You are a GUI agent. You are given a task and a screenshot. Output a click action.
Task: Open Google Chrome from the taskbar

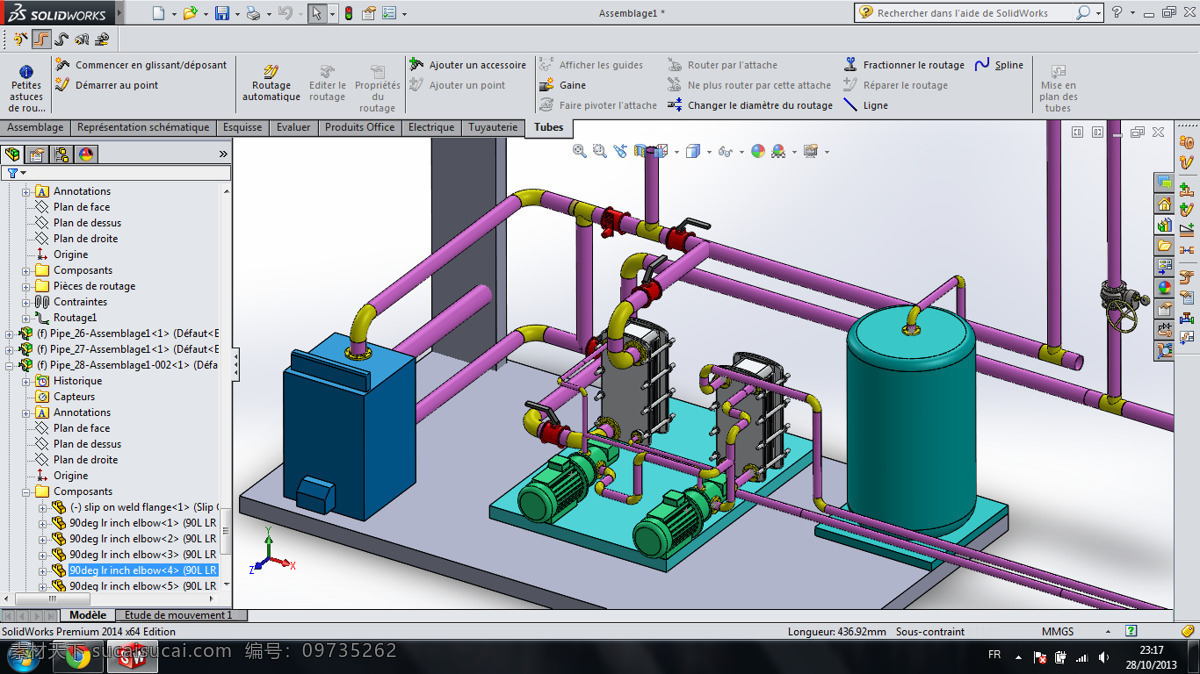coord(79,657)
